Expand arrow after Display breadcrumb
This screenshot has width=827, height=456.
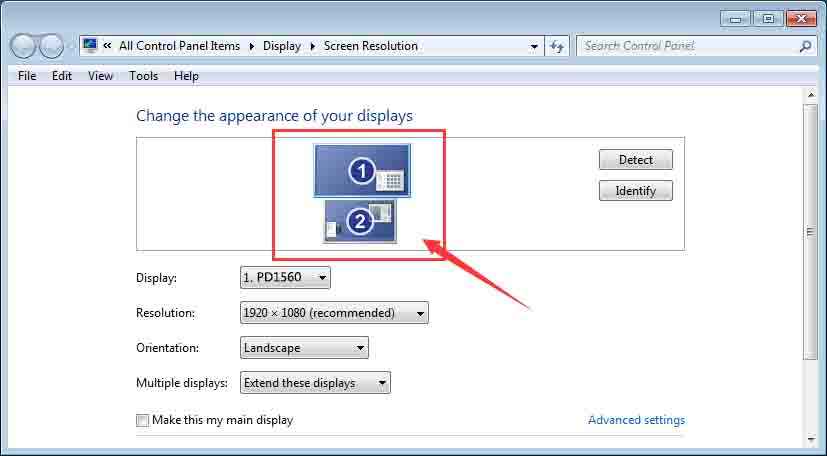click(x=312, y=46)
